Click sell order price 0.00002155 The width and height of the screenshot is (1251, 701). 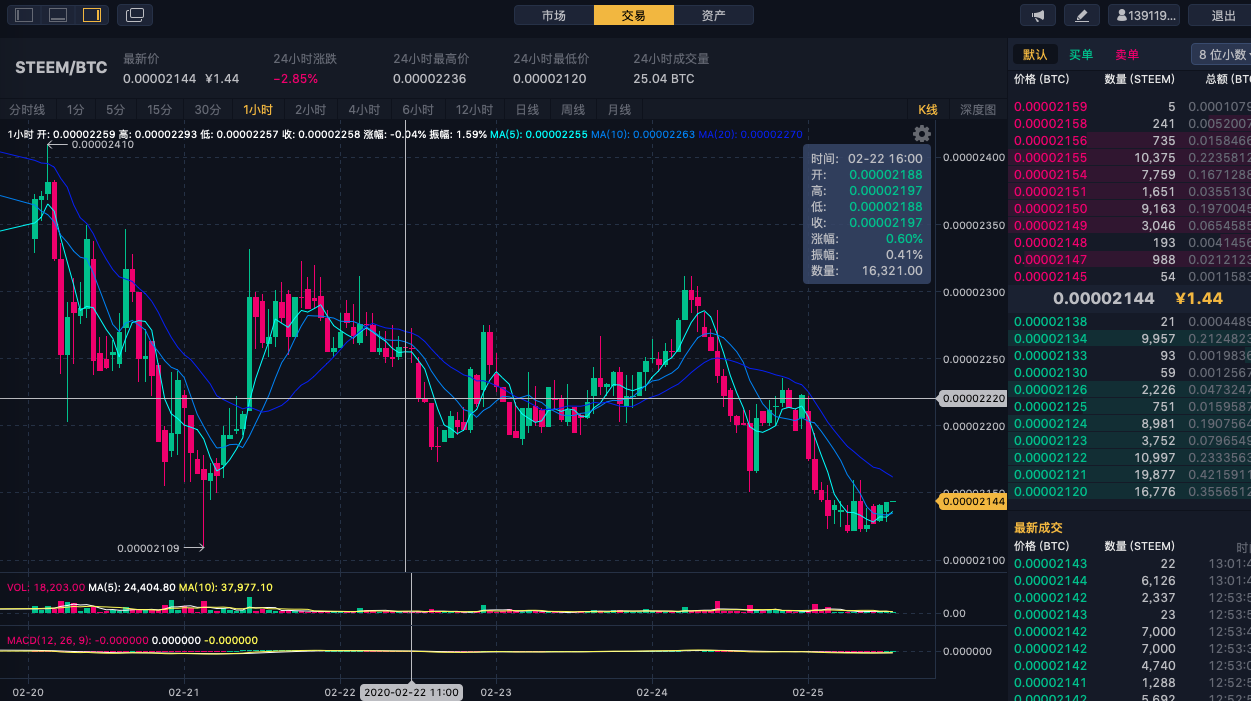point(1050,157)
